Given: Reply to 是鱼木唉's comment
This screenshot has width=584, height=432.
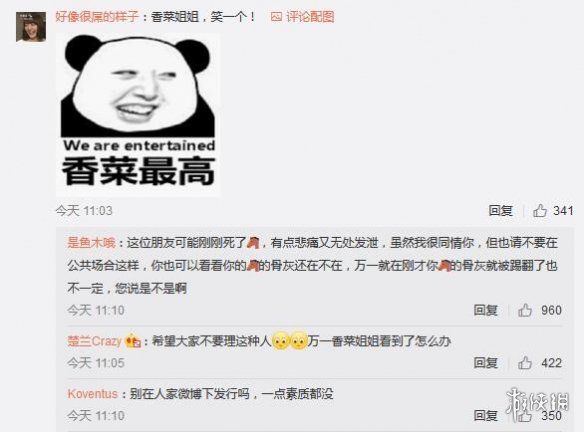Looking at the screenshot, I should 486,310.
